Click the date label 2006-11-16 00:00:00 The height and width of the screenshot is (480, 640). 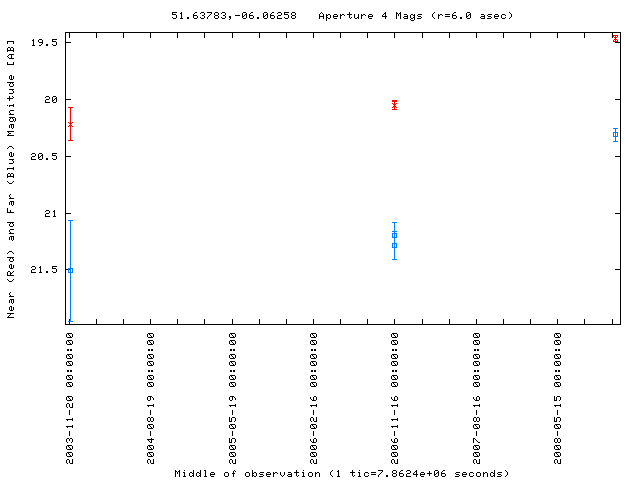(394, 398)
